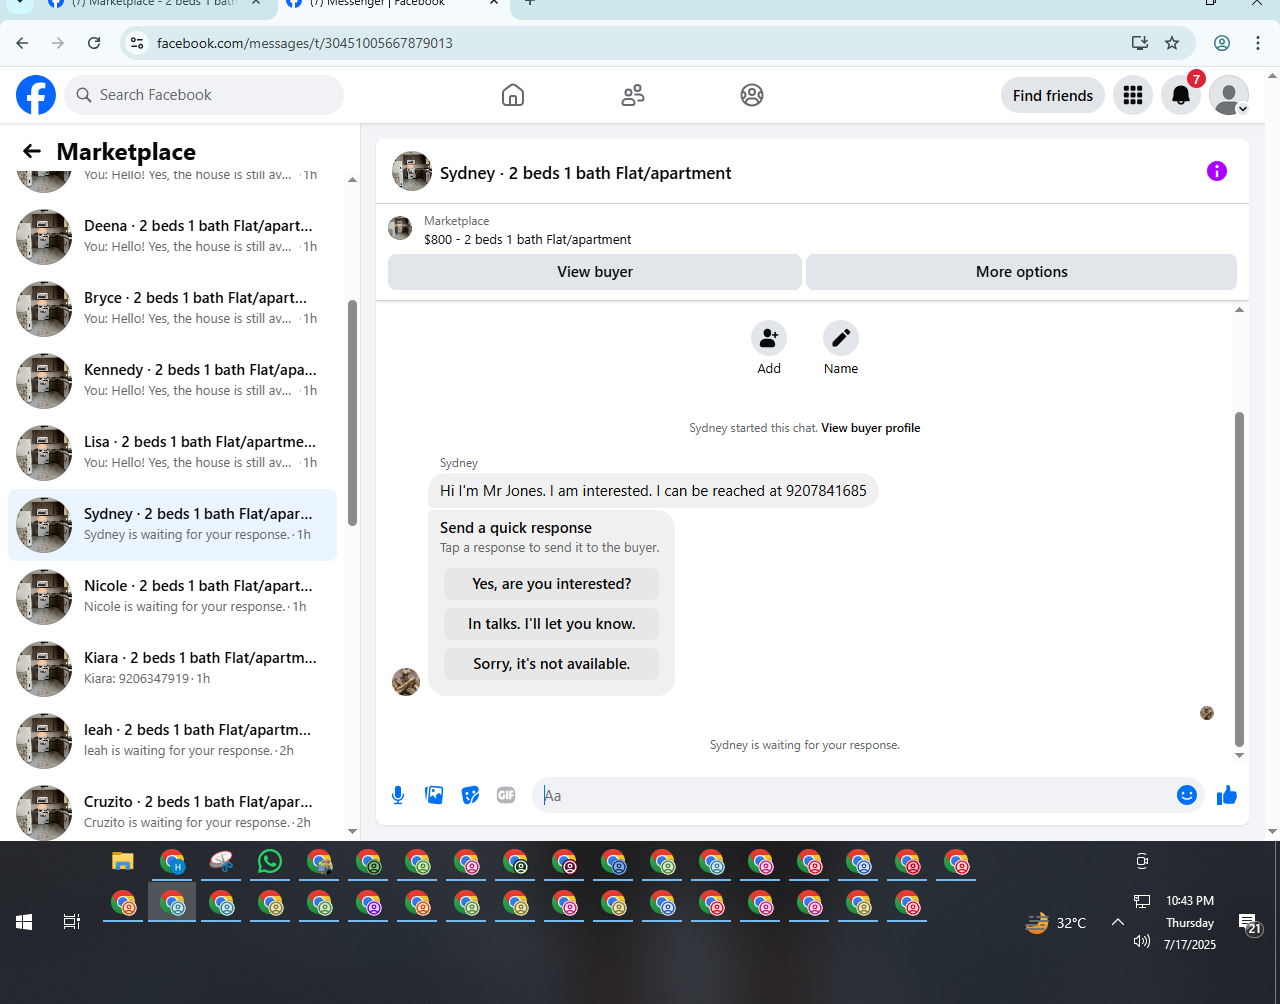The width and height of the screenshot is (1280, 1004).
Task: Open the Kennedy conversation
Action: pyautogui.click(x=172, y=381)
